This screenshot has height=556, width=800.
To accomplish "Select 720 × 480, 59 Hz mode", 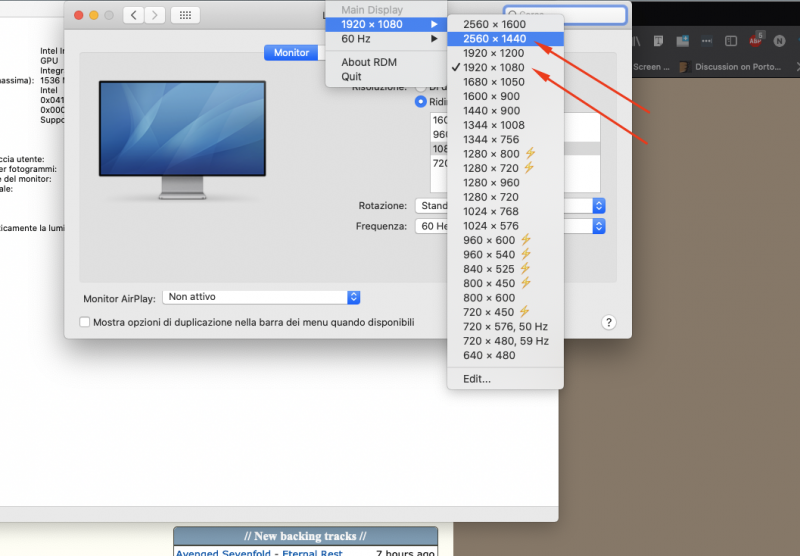I will (x=505, y=341).
